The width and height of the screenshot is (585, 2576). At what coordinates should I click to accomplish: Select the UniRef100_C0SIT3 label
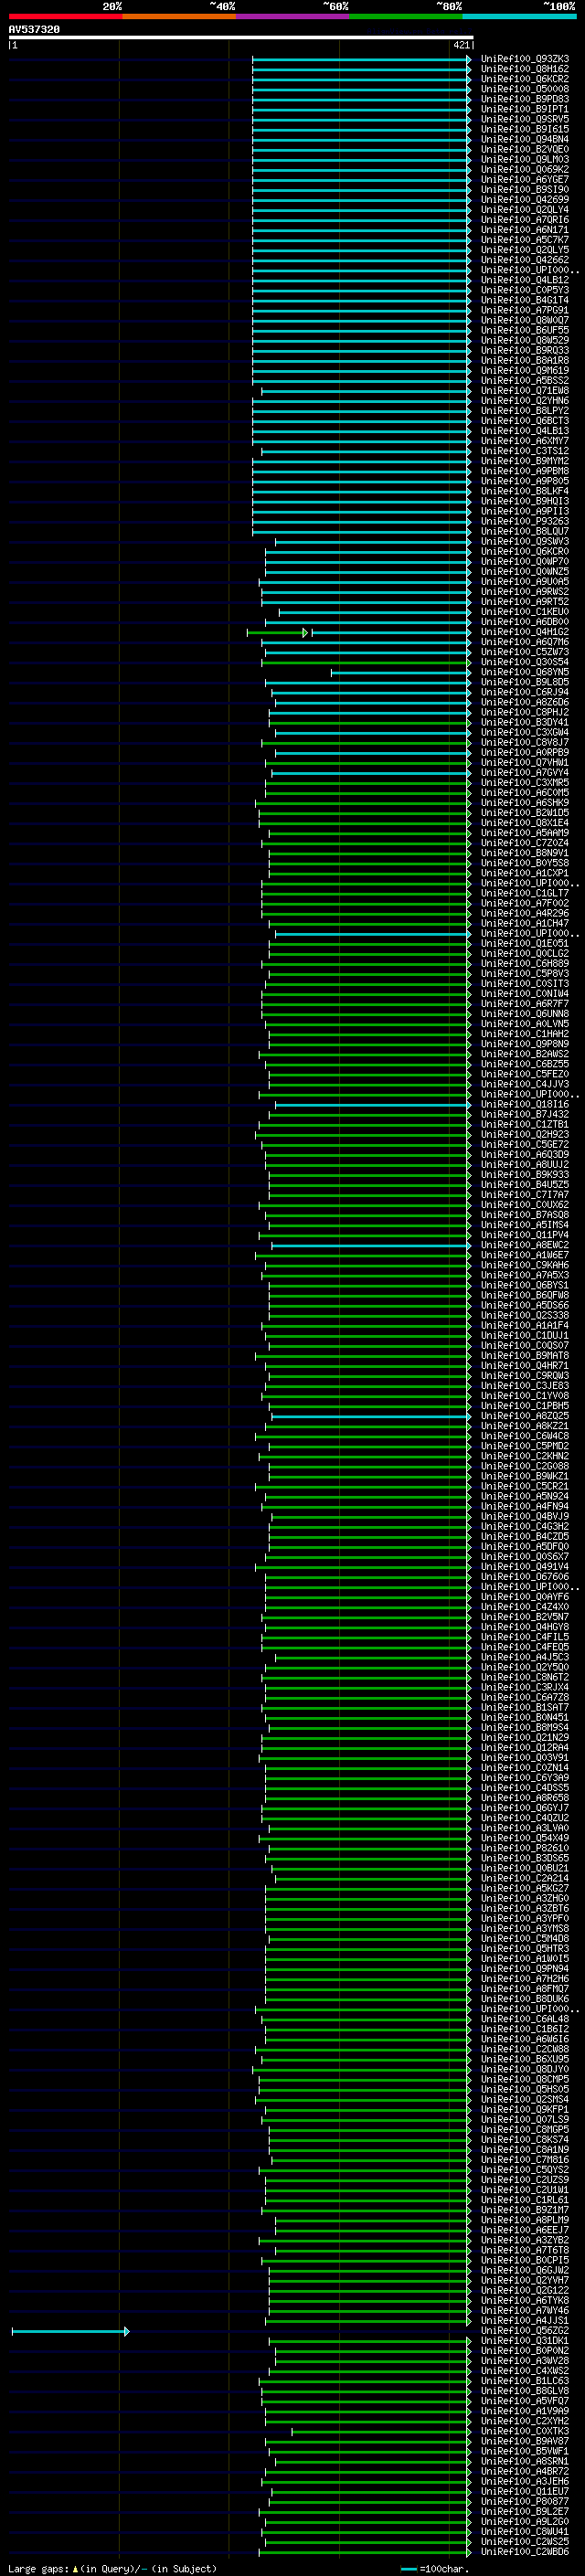click(525, 984)
